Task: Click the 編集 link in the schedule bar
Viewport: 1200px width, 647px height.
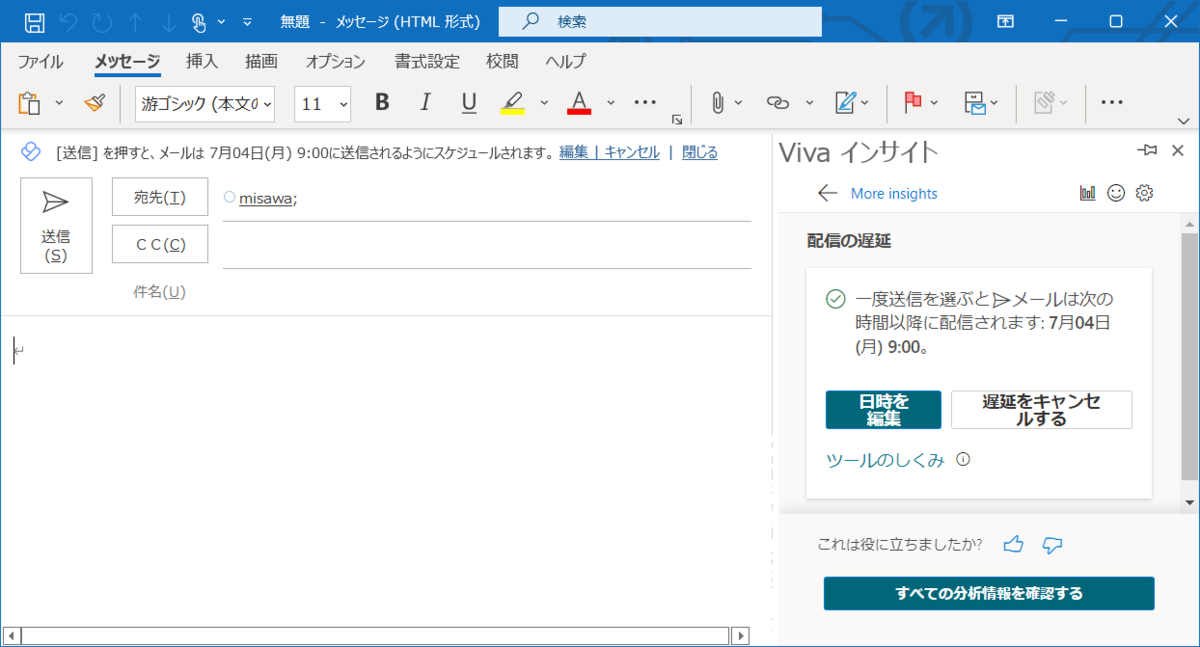Action: 573,152
